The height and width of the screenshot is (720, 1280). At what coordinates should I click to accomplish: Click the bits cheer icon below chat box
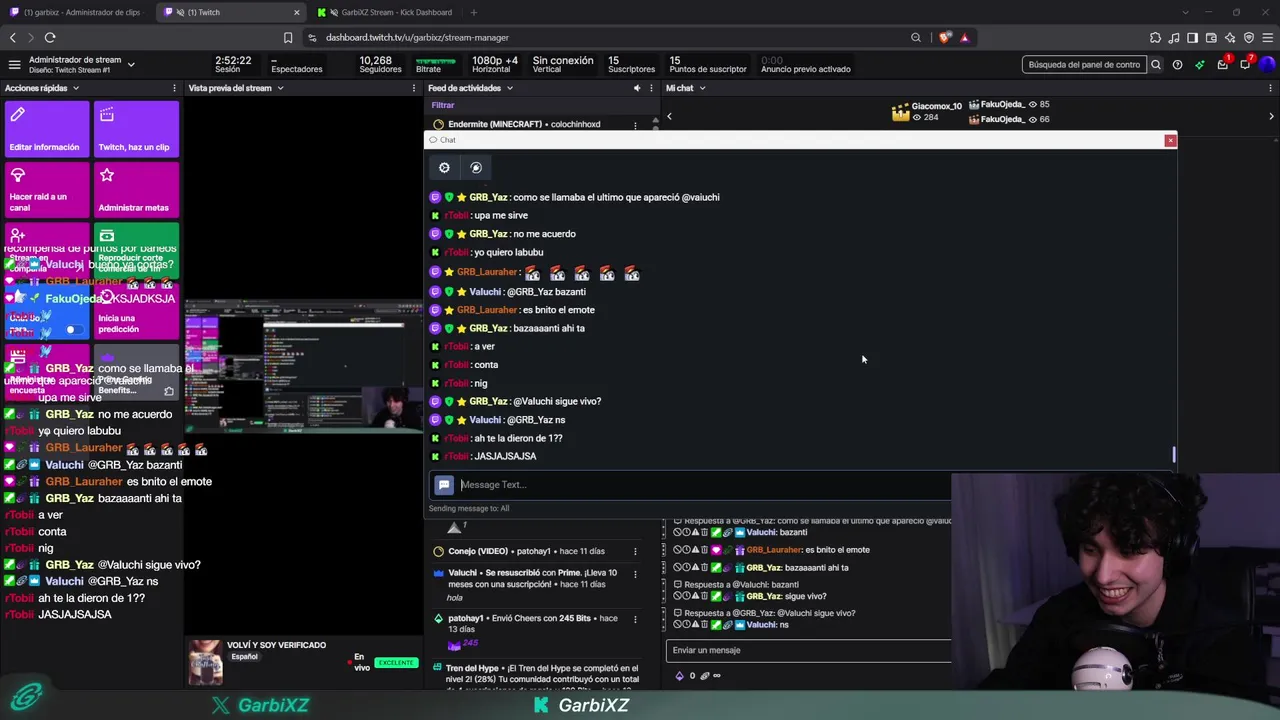click(680, 676)
